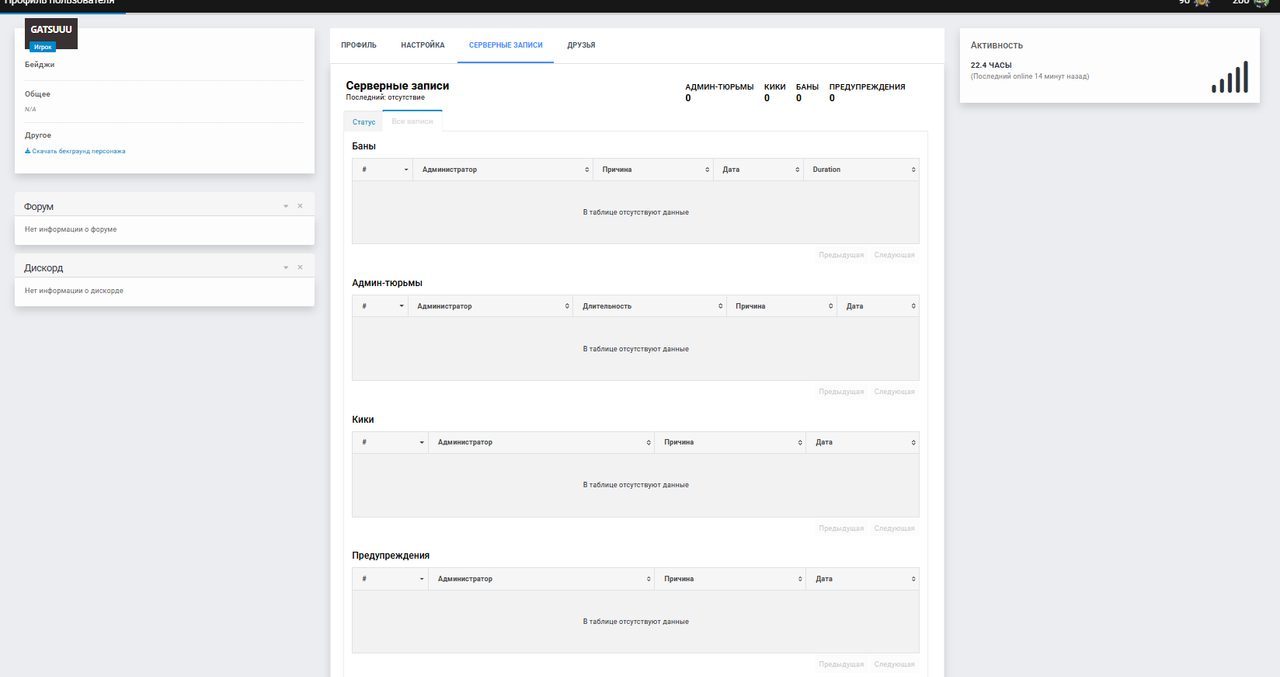Viewport: 1280px width, 677px height.
Task: Click Предыдущая under the Кики table
Action: point(841,528)
